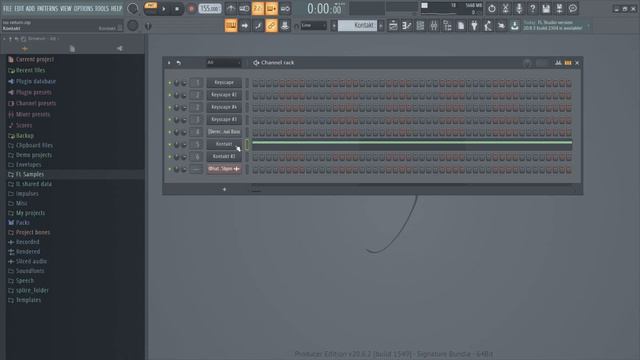
Task: Click the Keyscape #4 channel button
Action: tap(224, 107)
